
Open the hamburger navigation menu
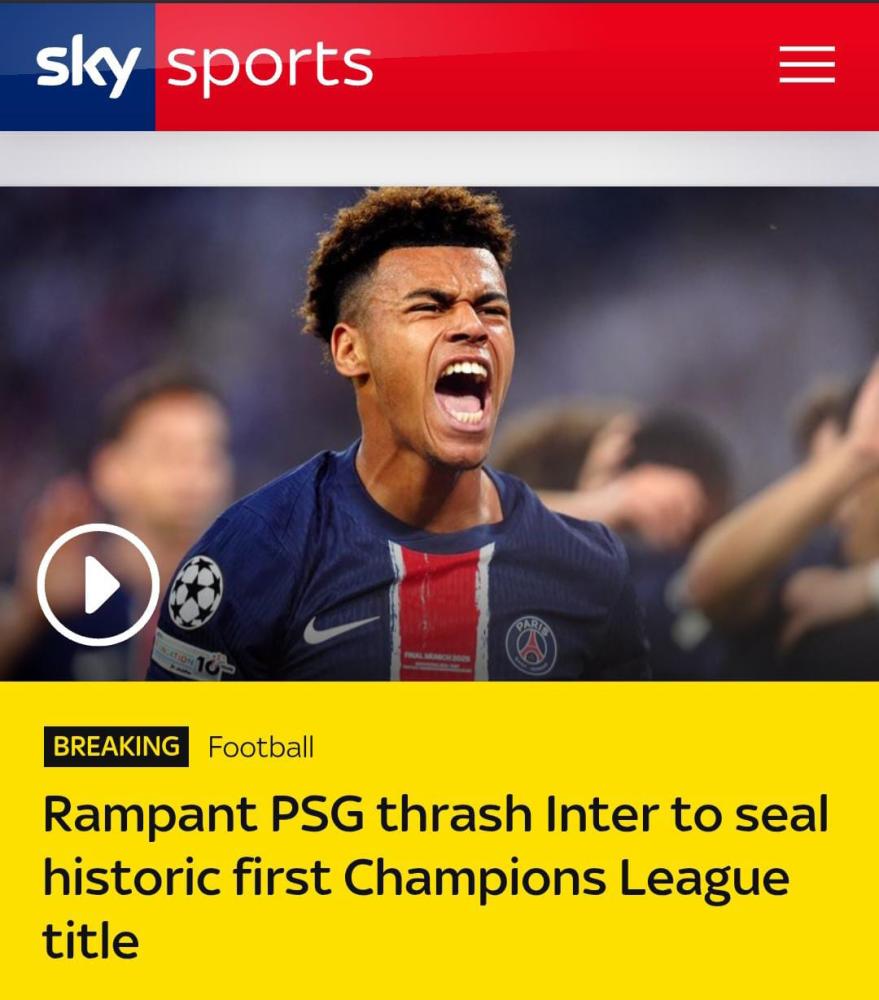point(807,64)
